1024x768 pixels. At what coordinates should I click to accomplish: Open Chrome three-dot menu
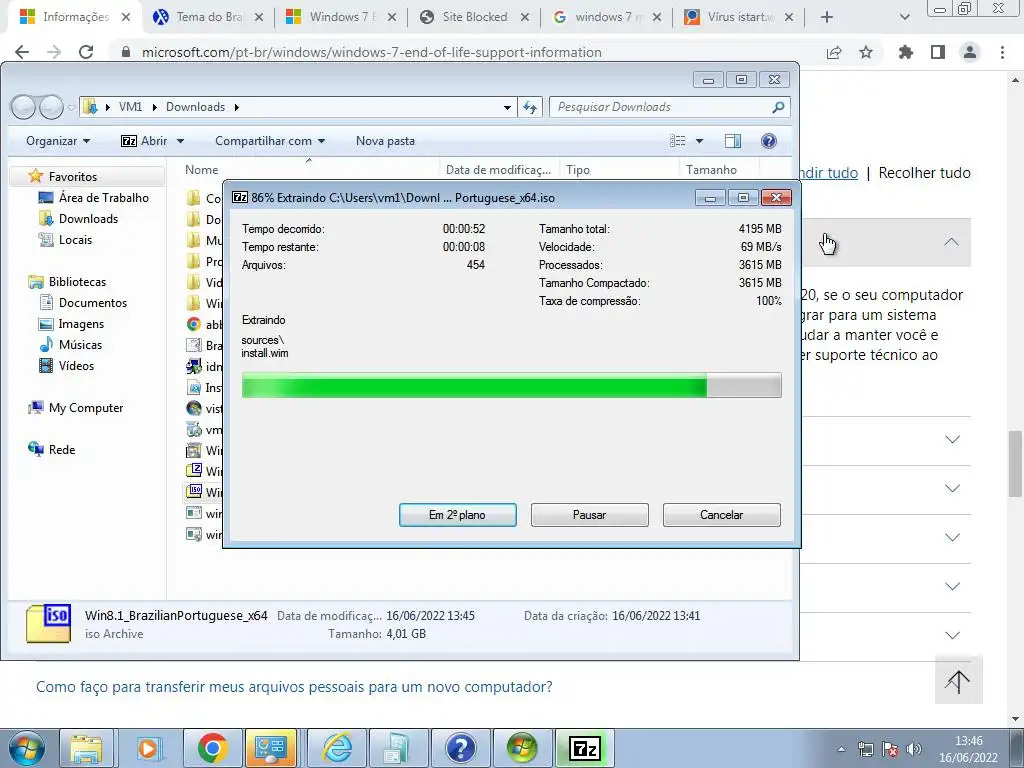1002,52
